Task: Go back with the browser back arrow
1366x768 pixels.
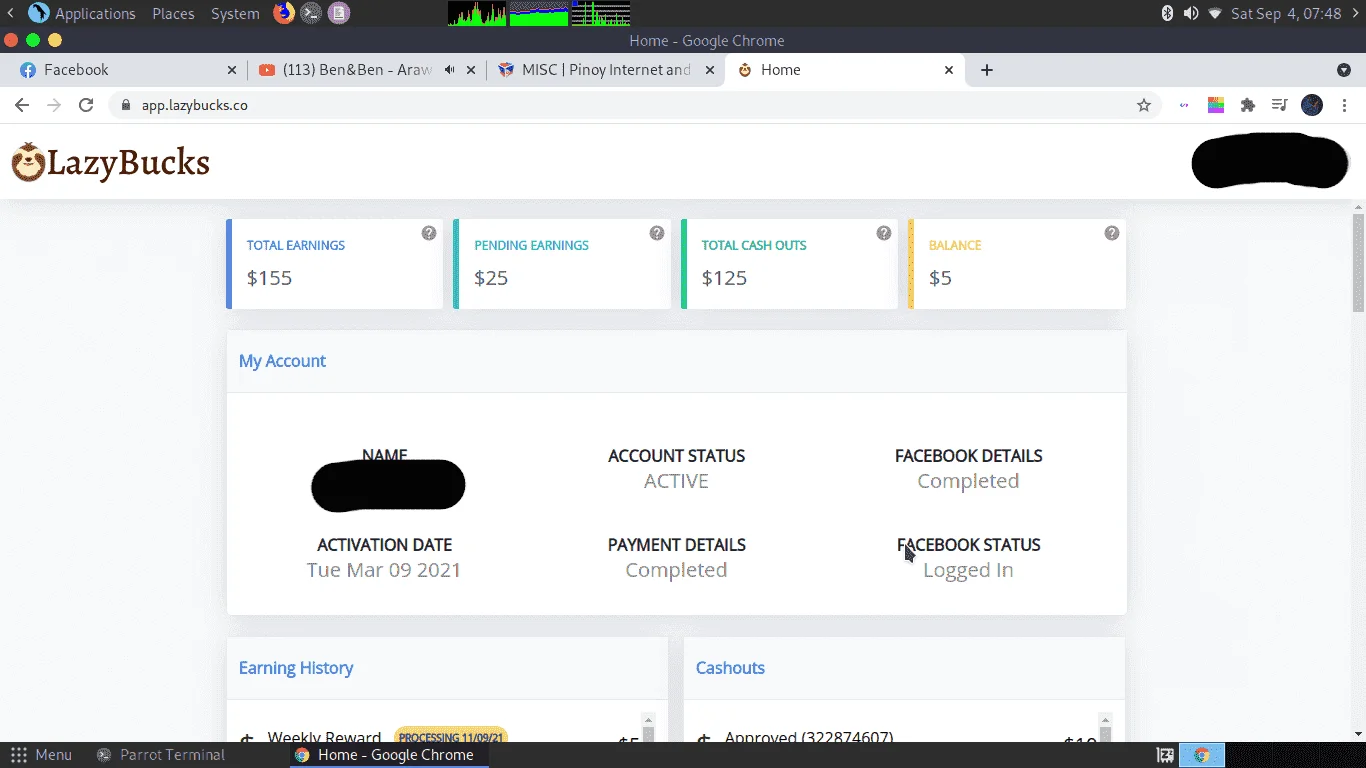Action: pos(22,105)
